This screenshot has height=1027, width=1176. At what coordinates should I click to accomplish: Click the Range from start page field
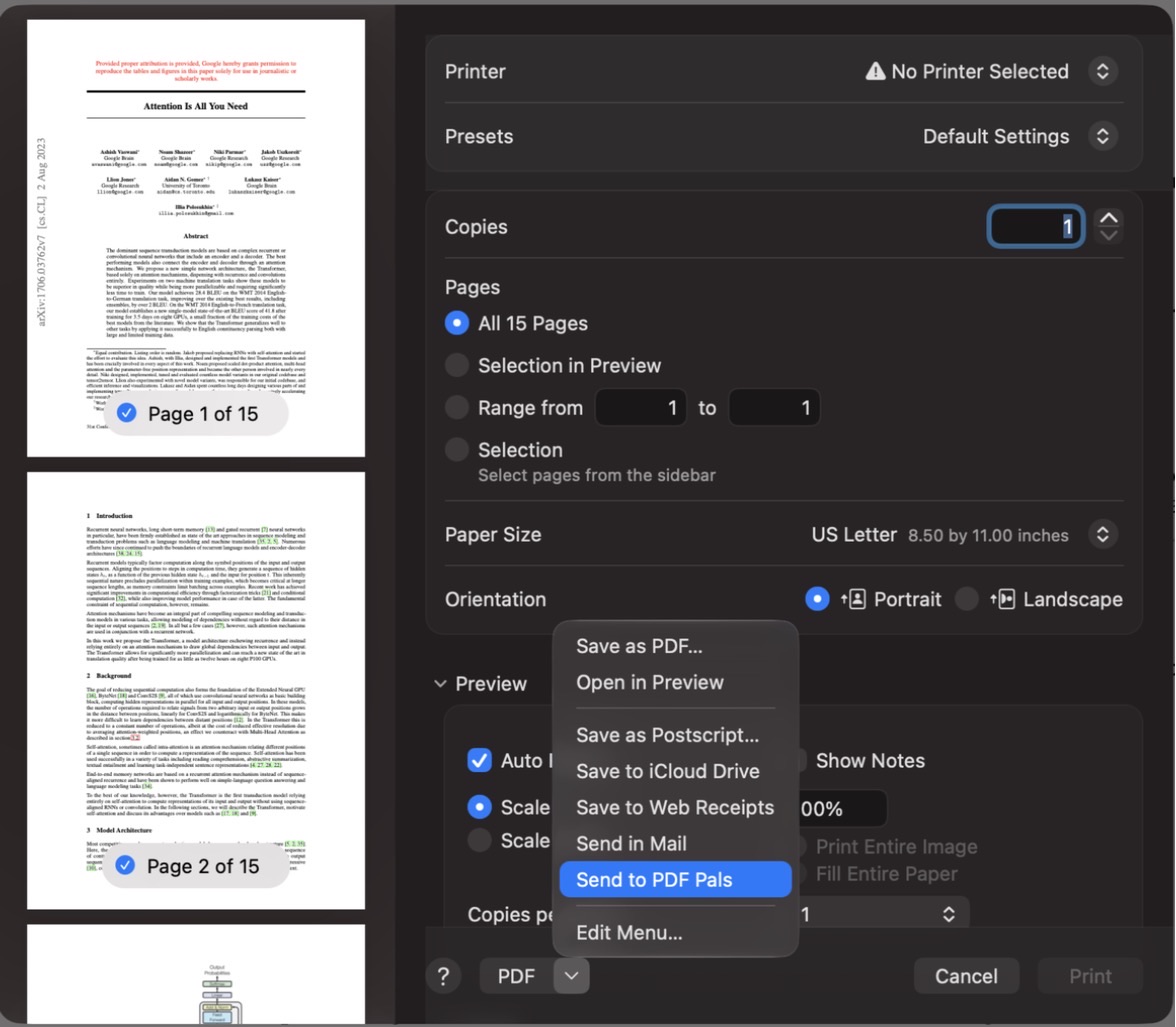coord(640,407)
